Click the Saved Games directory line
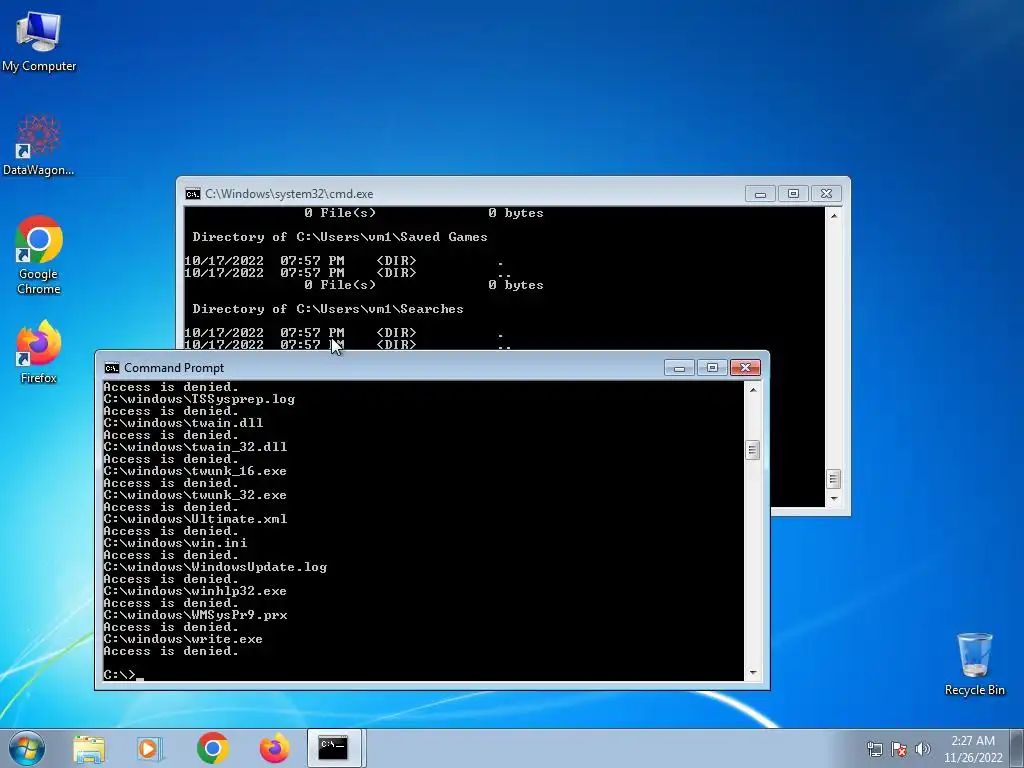Image resolution: width=1024 pixels, height=768 pixels. tap(340, 237)
